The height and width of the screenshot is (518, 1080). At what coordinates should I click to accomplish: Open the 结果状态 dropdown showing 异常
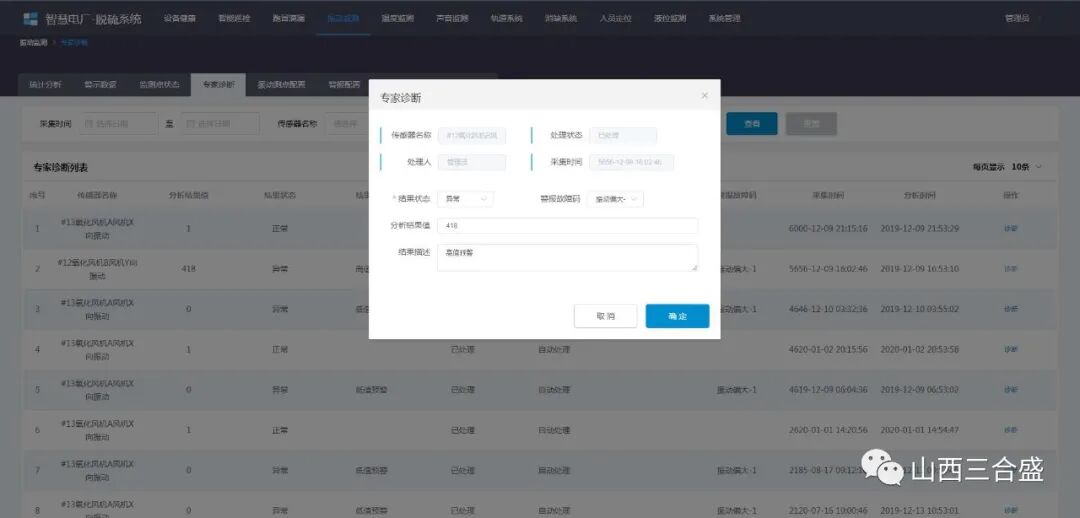point(466,198)
